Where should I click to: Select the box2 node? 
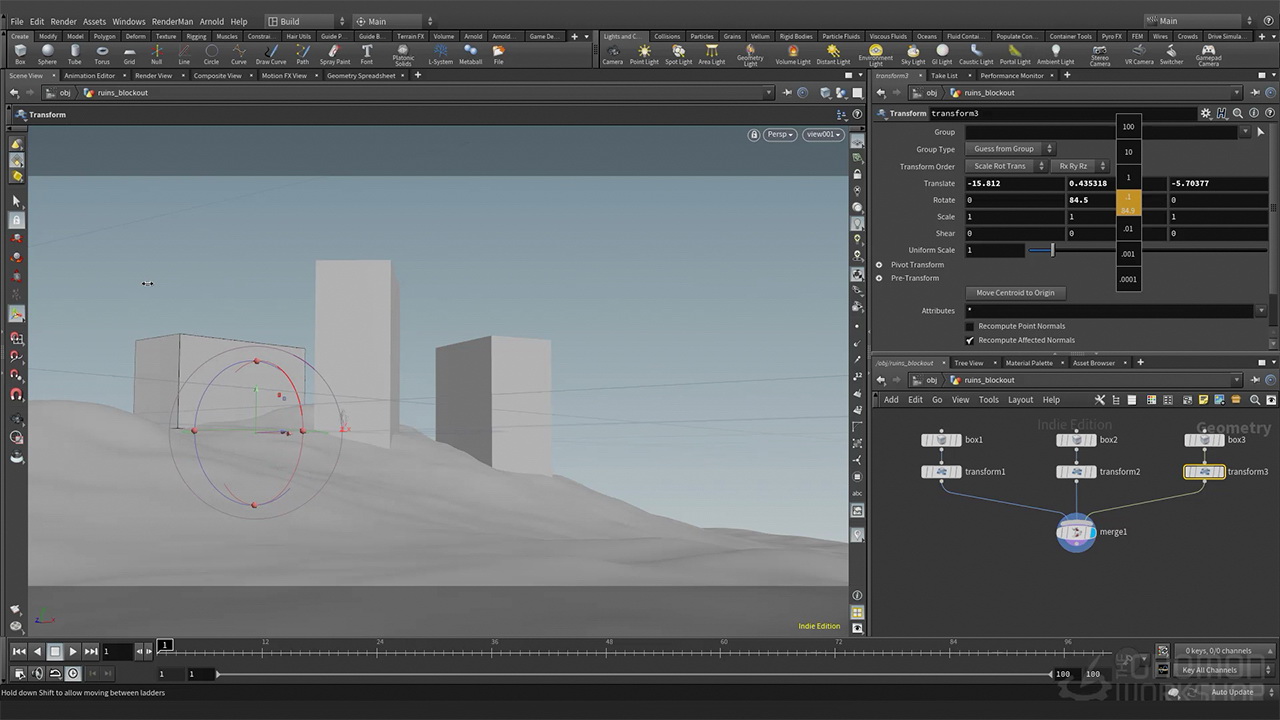pos(1076,440)
